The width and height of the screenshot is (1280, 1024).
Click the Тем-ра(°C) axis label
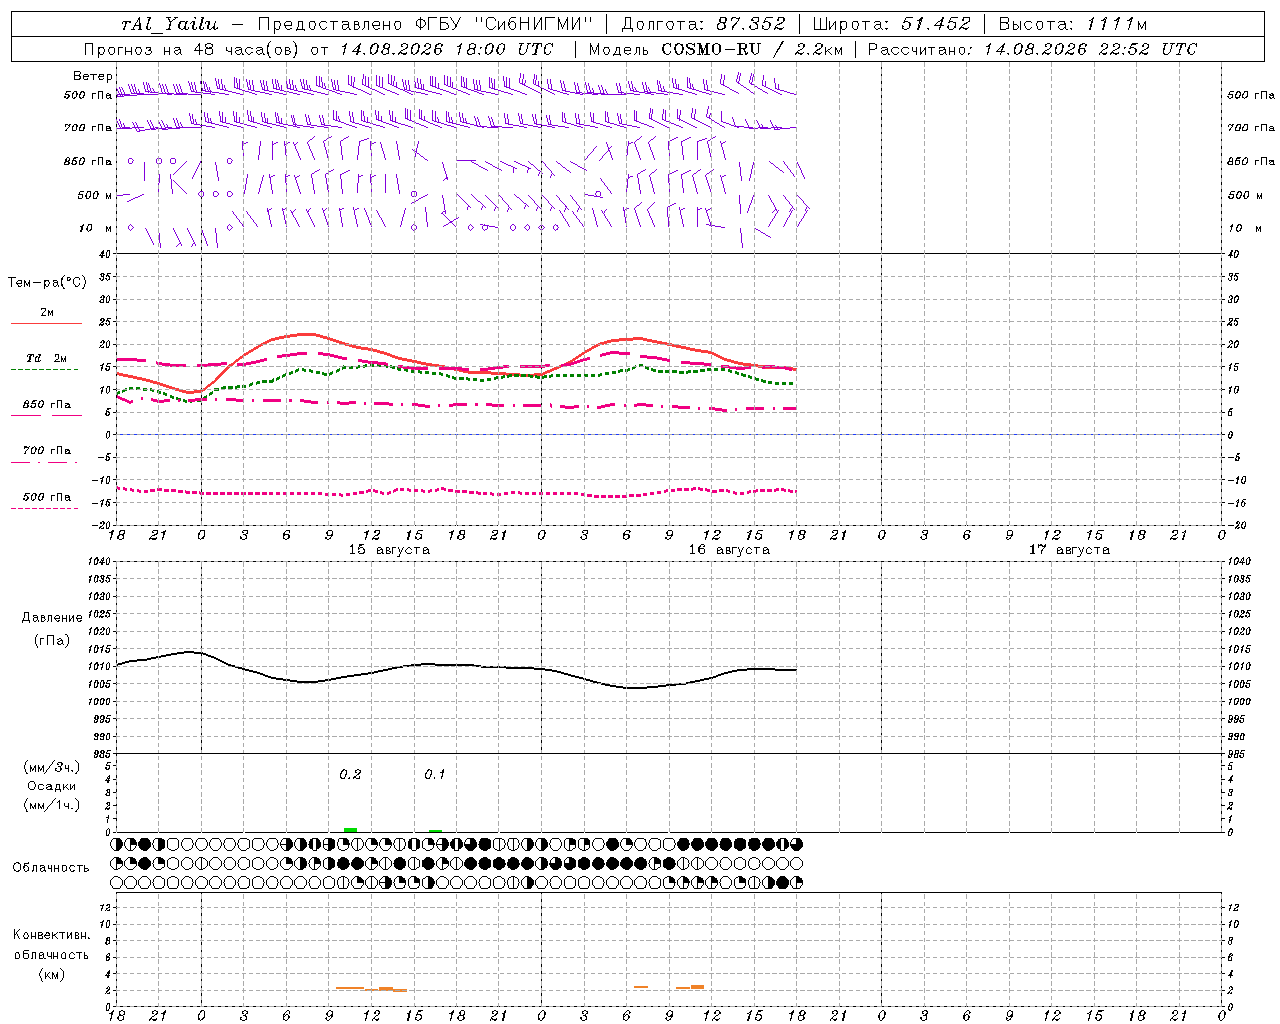[x=47, y=283]
